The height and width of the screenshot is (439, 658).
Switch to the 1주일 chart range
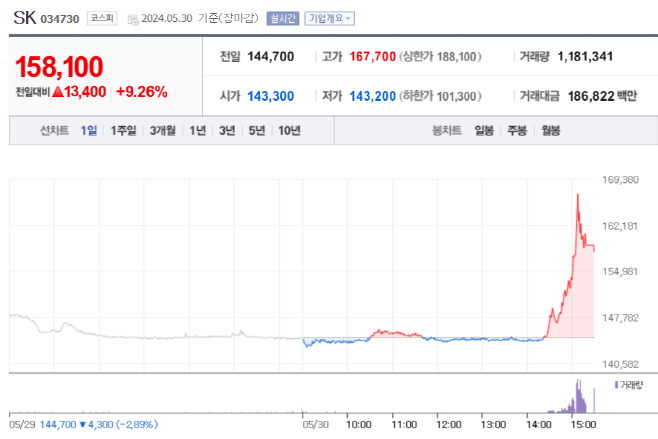click(123, 131)
